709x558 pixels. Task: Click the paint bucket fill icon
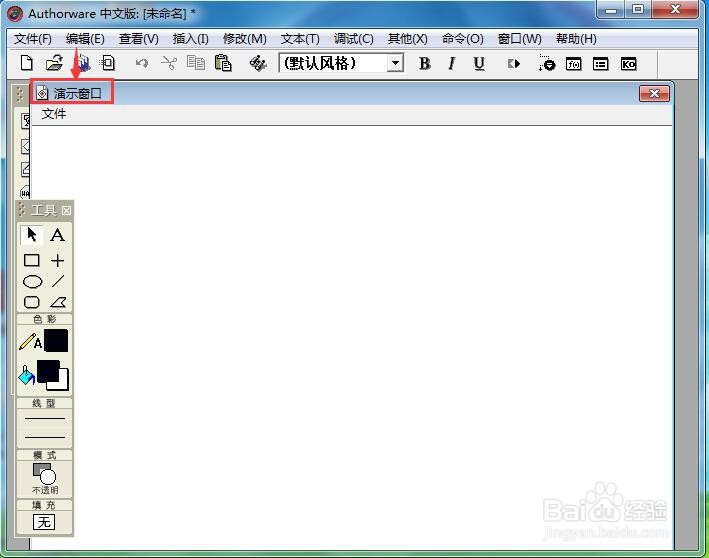pos(26,375)
